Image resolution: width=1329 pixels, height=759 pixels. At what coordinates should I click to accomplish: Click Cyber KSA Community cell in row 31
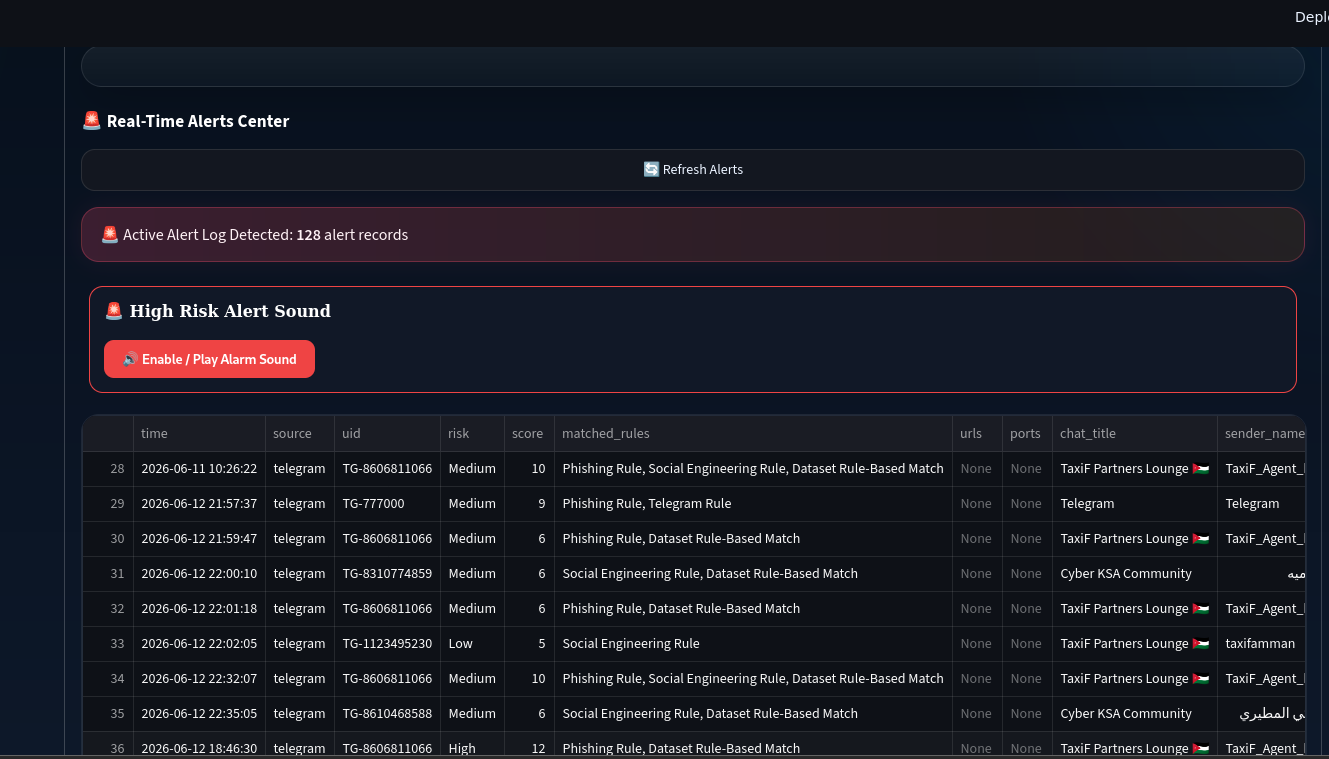pyautogui.click(x=1134, y=574)
